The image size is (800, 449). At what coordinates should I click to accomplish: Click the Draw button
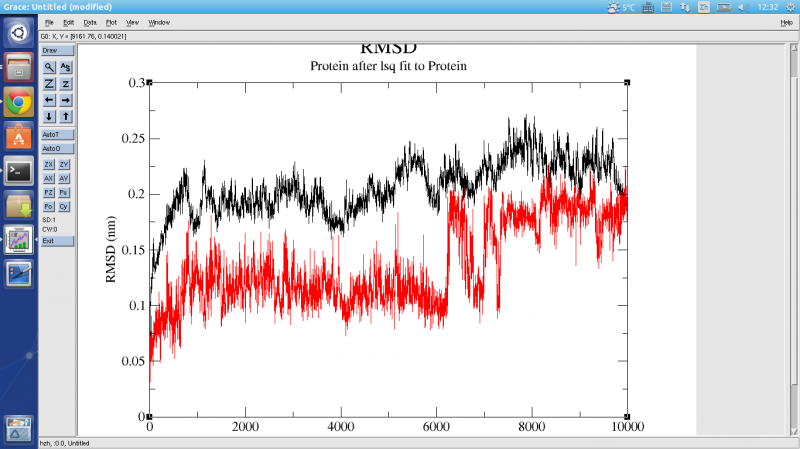pyautogui.click(x=57, y=51)
